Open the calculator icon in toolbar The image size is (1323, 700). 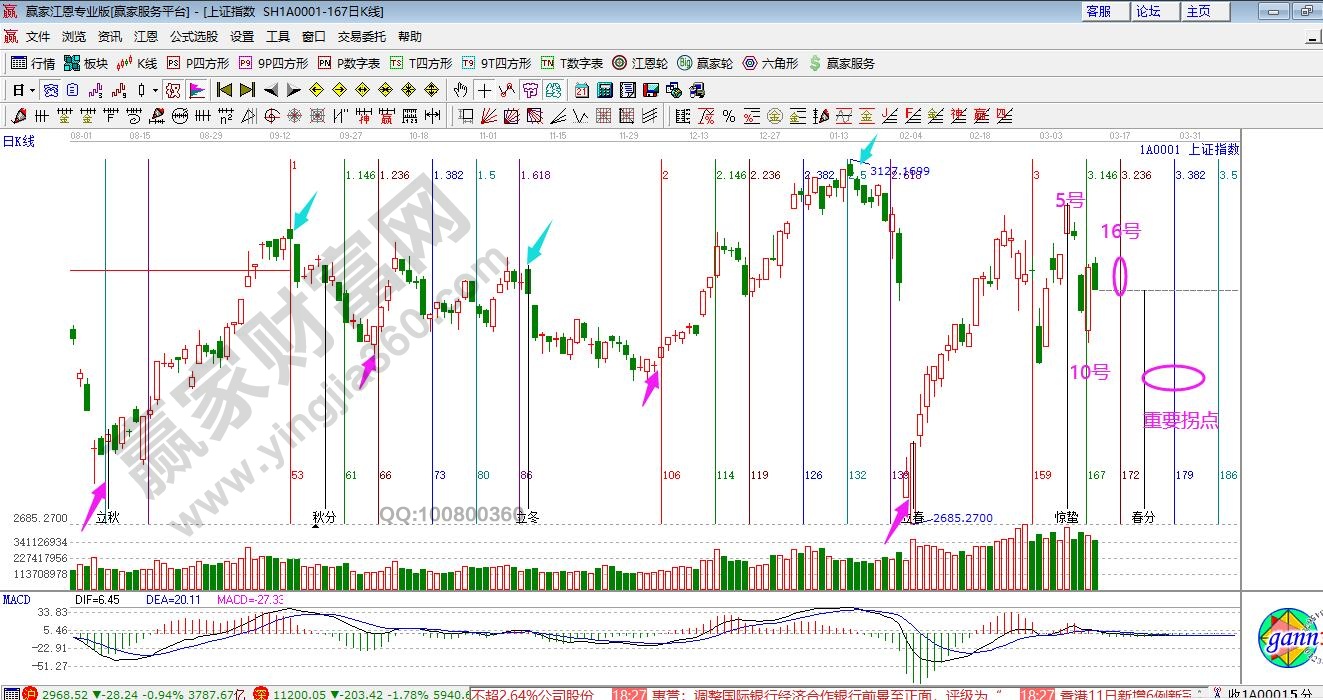[604, 90]
